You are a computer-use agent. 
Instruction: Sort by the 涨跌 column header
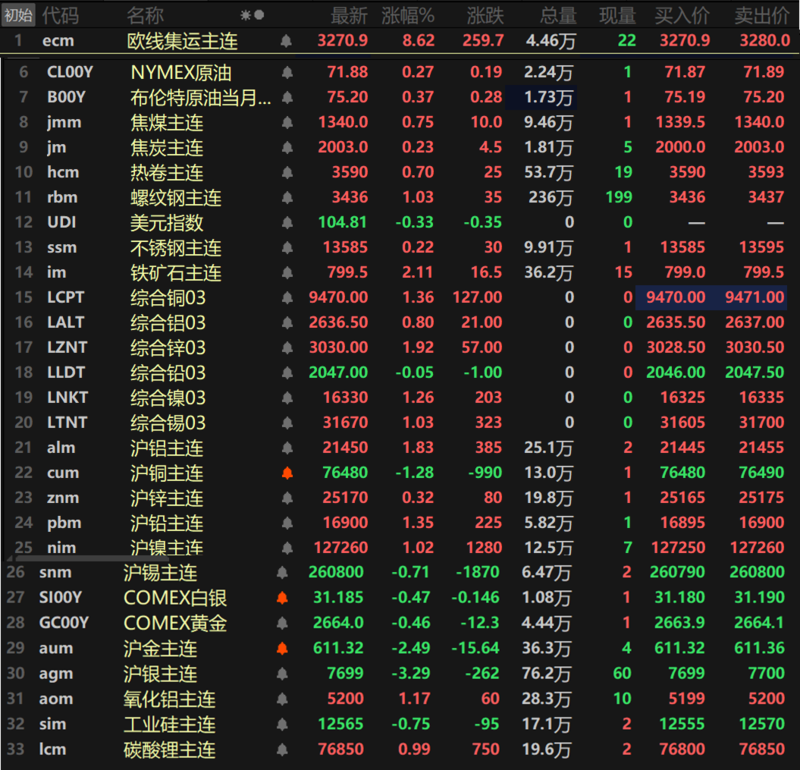(485, 16)
